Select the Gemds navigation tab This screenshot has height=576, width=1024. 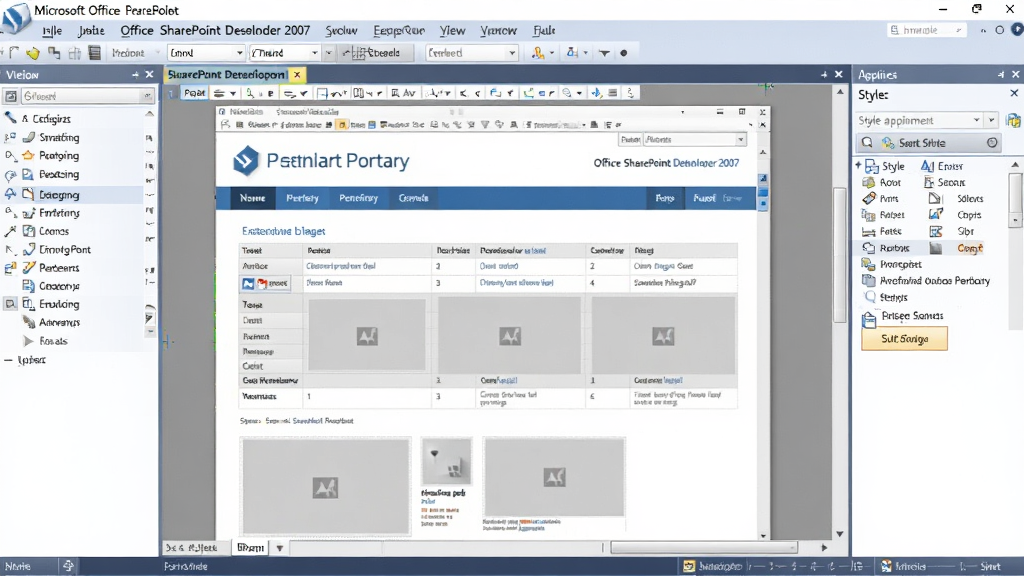tap(413, 198)
